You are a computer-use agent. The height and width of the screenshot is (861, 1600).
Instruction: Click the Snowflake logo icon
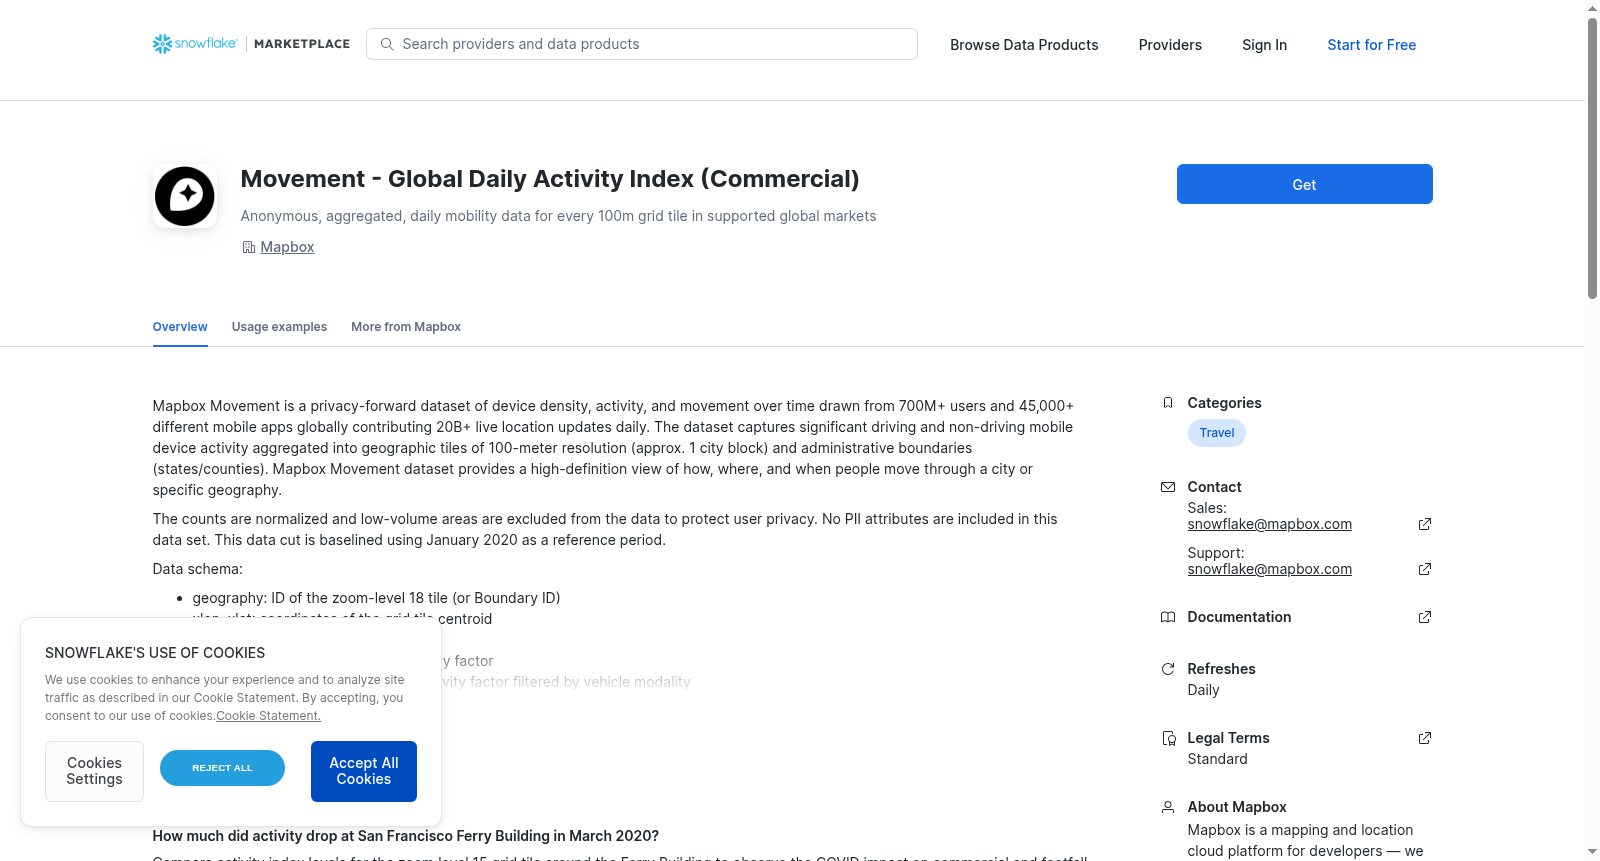pos(162,44)
